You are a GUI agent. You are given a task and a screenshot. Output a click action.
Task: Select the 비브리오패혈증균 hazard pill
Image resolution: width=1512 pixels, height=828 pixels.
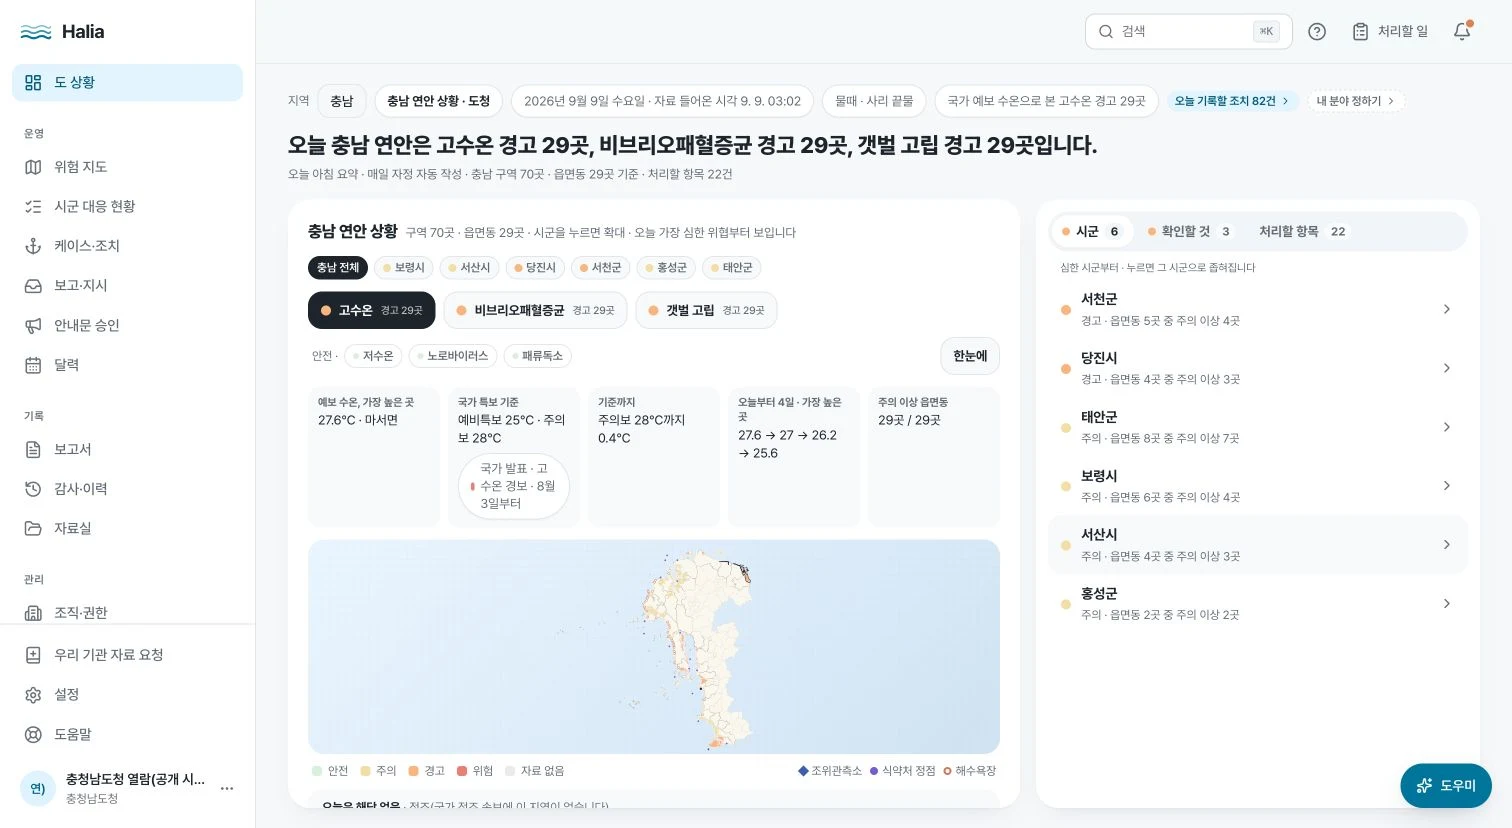(535, 310)
